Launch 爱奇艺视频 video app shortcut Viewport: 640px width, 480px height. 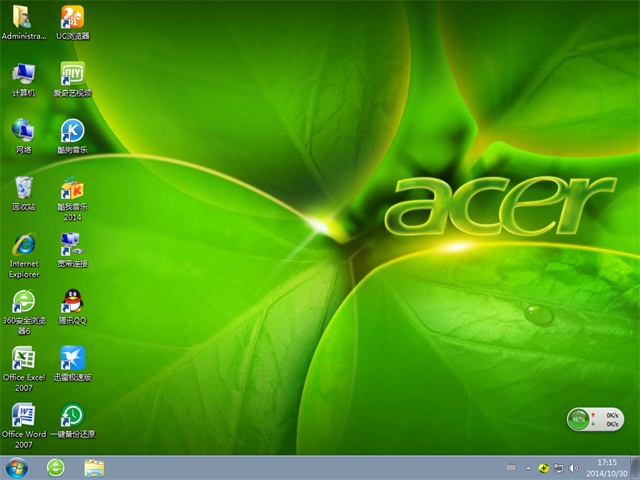pyautogui.click(x=72, y=74)
